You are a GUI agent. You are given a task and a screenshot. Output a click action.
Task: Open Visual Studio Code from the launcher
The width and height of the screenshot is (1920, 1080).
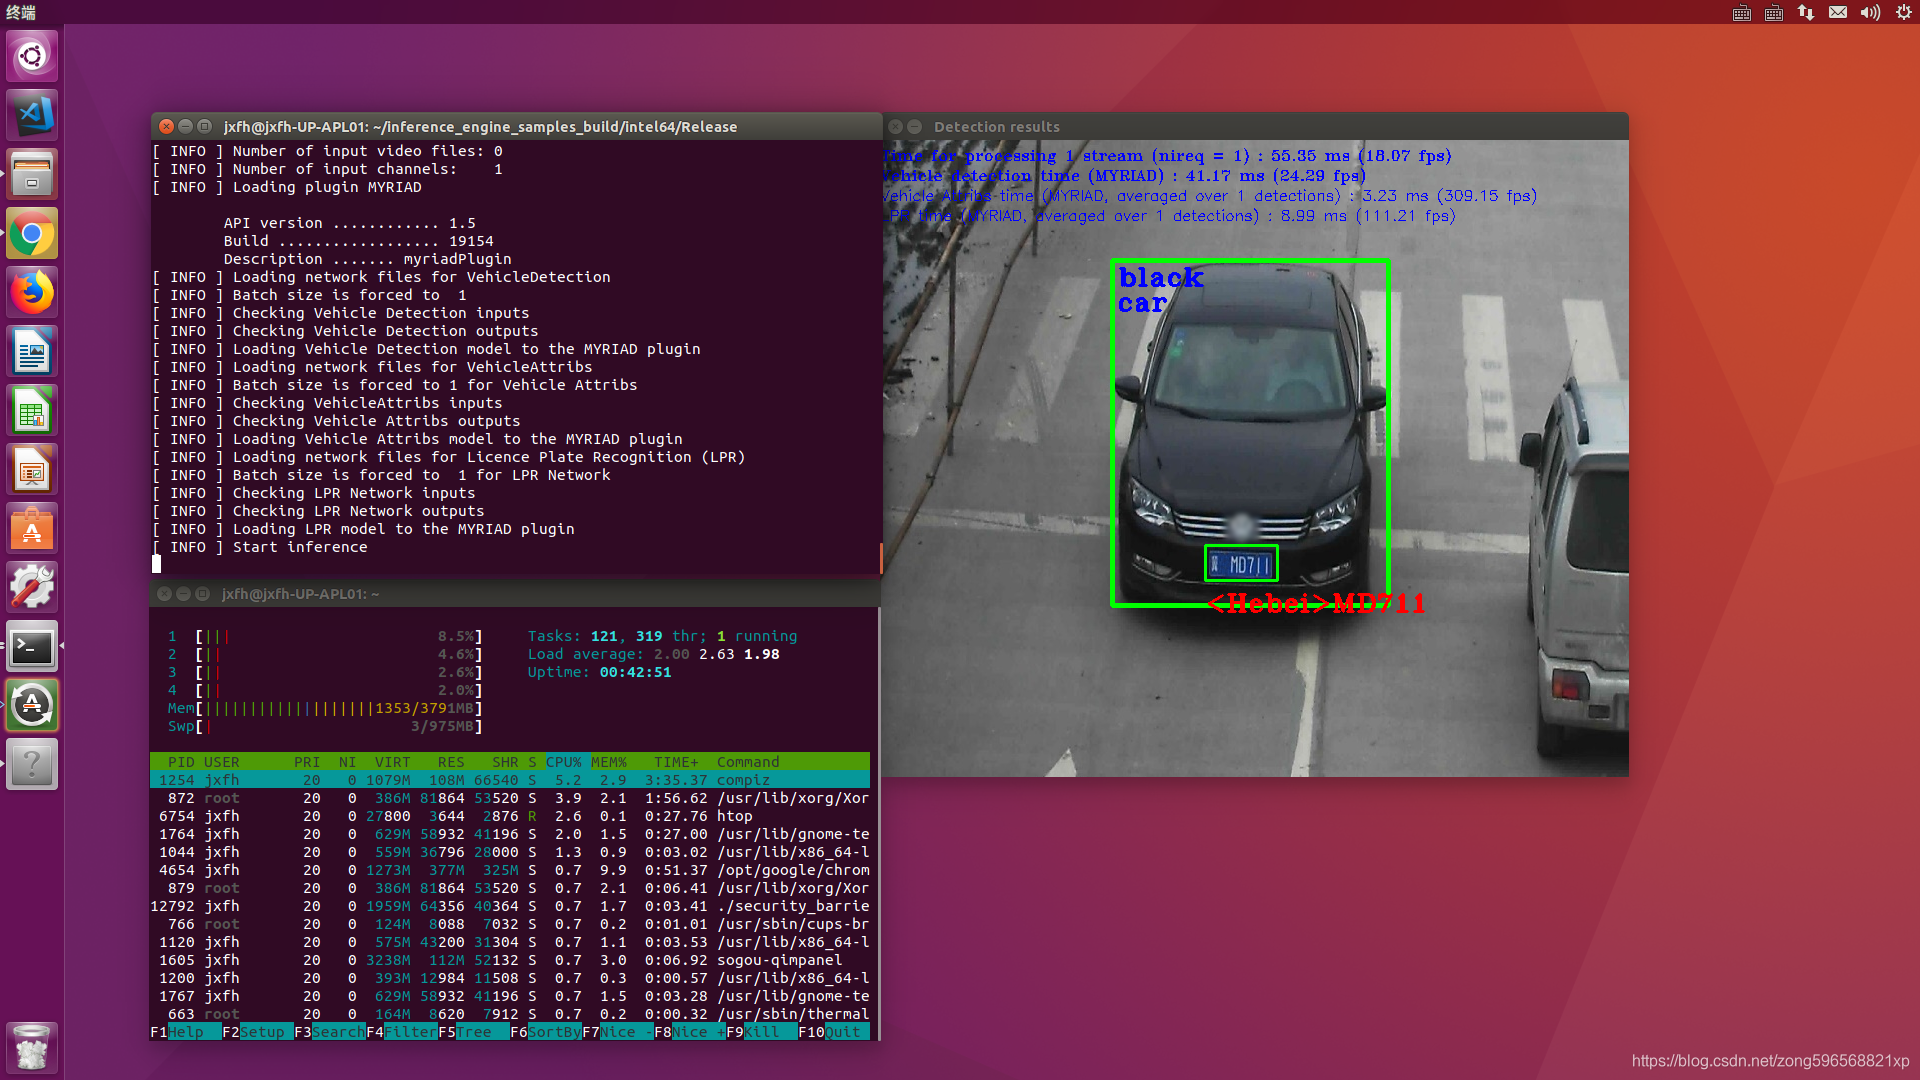click(32, 115)
